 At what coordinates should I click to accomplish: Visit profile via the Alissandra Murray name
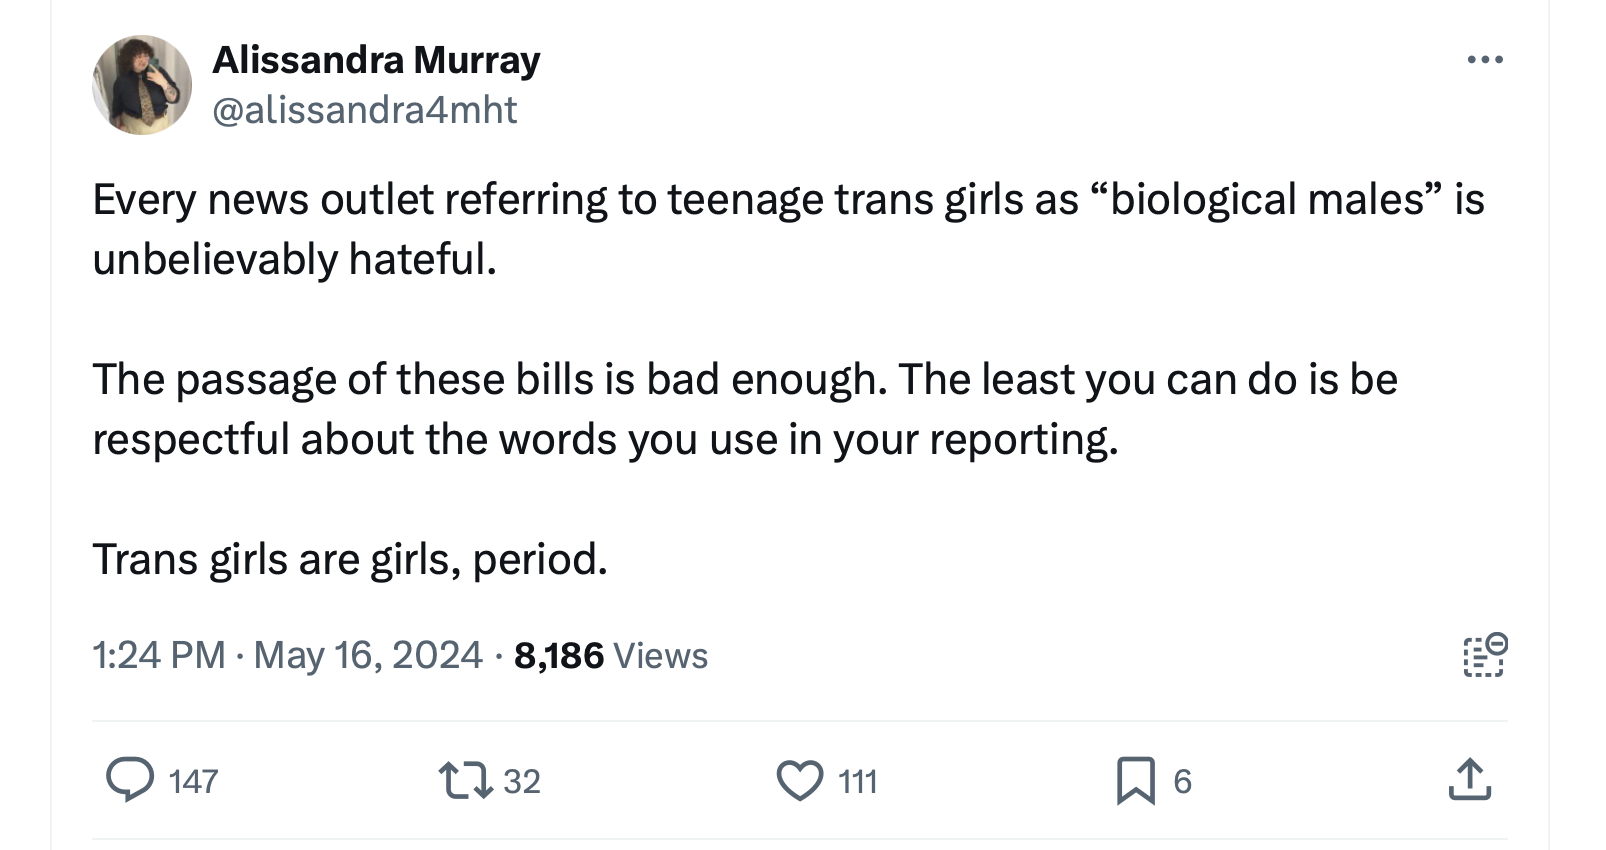[x=376, y=60]
